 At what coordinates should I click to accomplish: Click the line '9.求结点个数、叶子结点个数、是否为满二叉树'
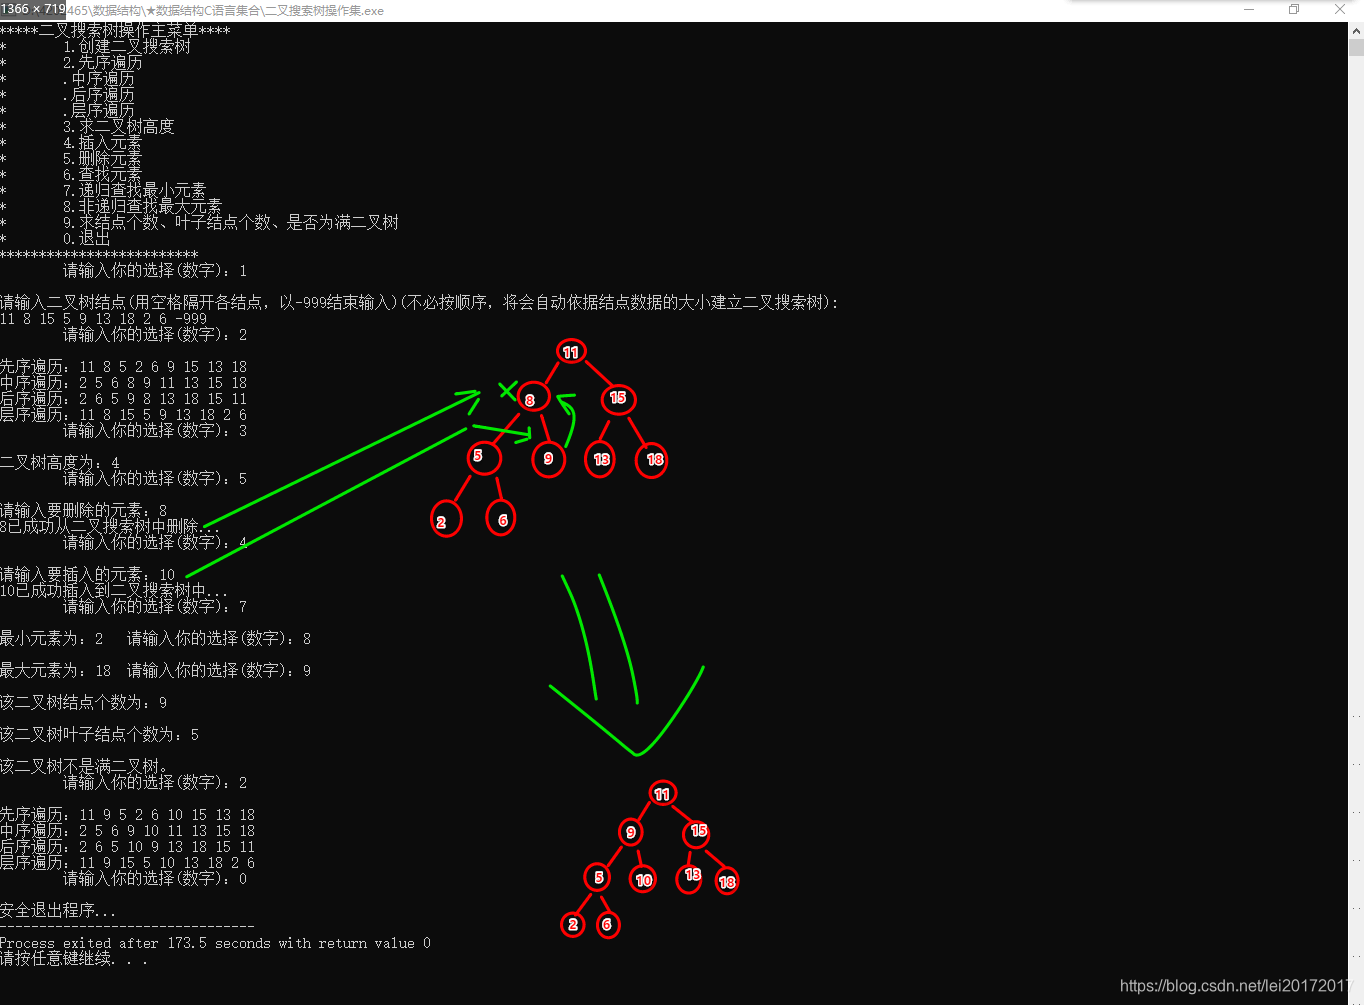coord(231,223)
